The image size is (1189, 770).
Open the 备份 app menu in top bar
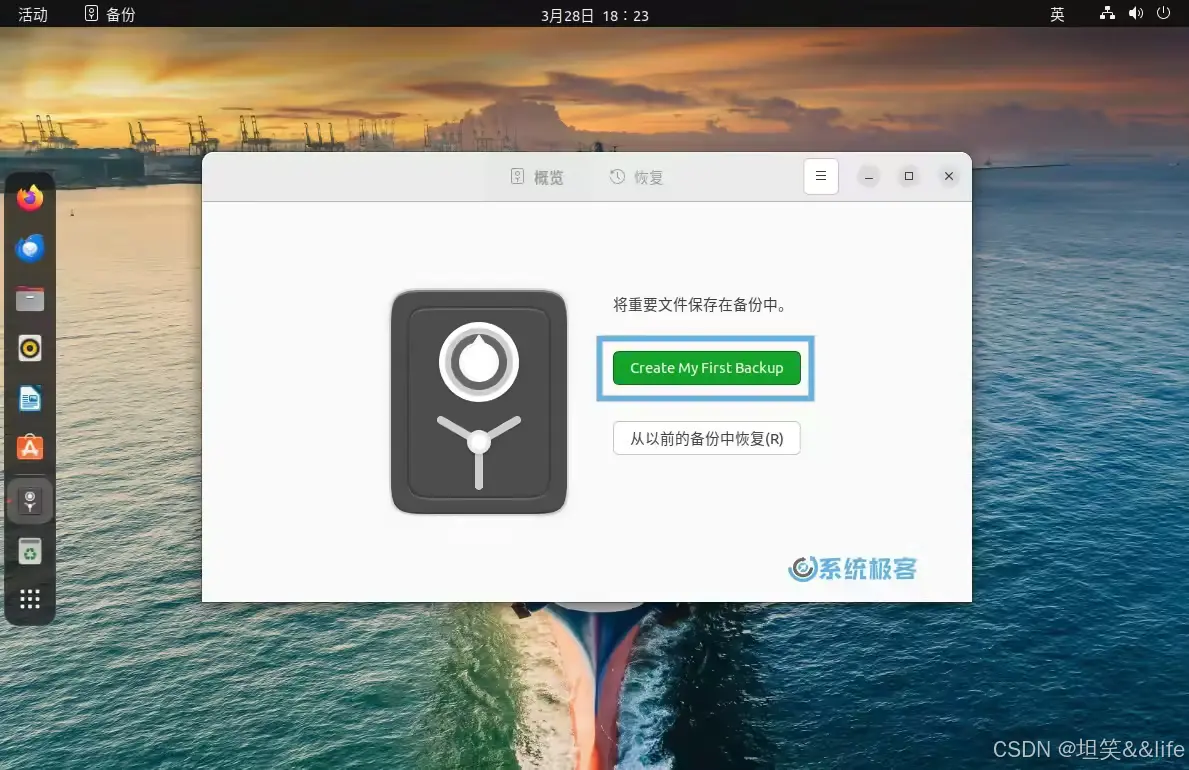[x=110, y=14]
